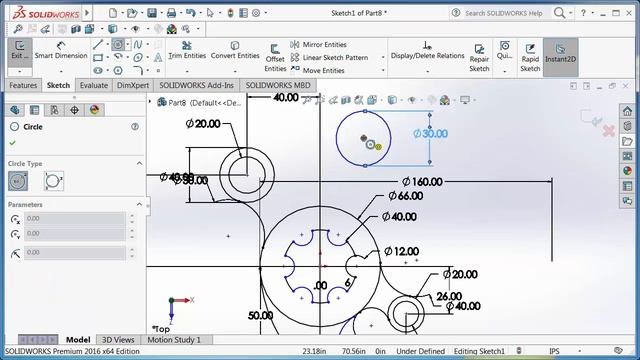Click the Print icon

point(171,13)
